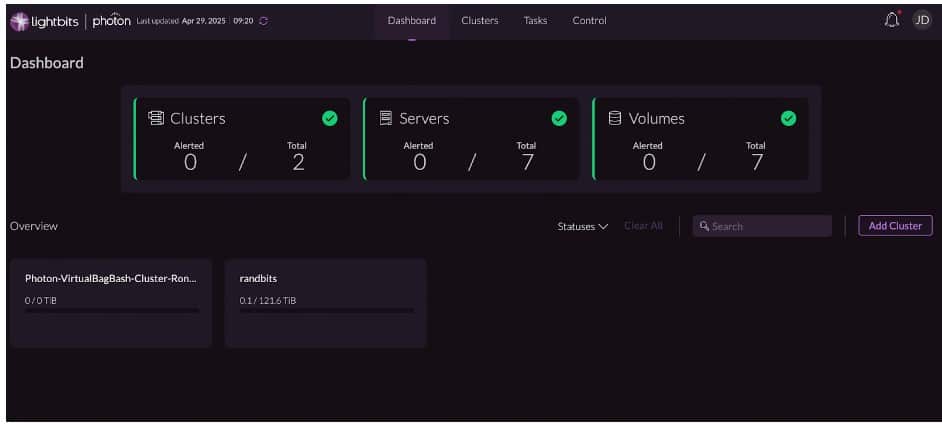Open the notifications bell
Screen dimensions: 942x428
[892, 20]
